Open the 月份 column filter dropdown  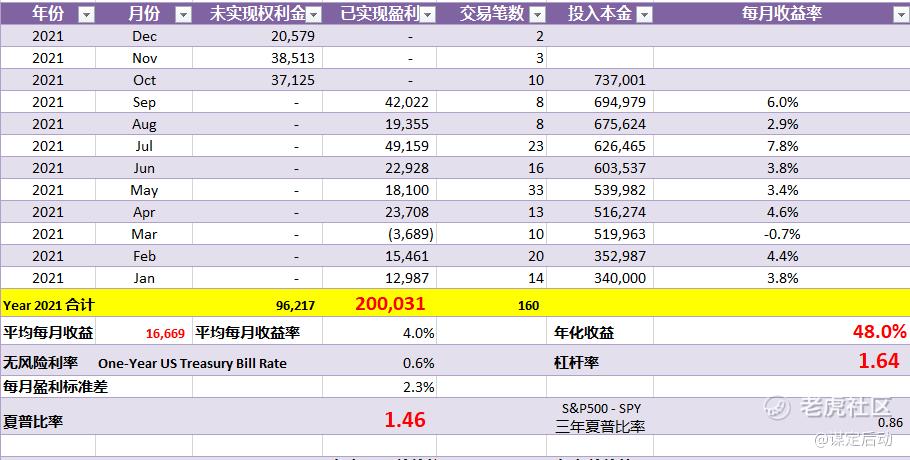[x=183, y=15]
